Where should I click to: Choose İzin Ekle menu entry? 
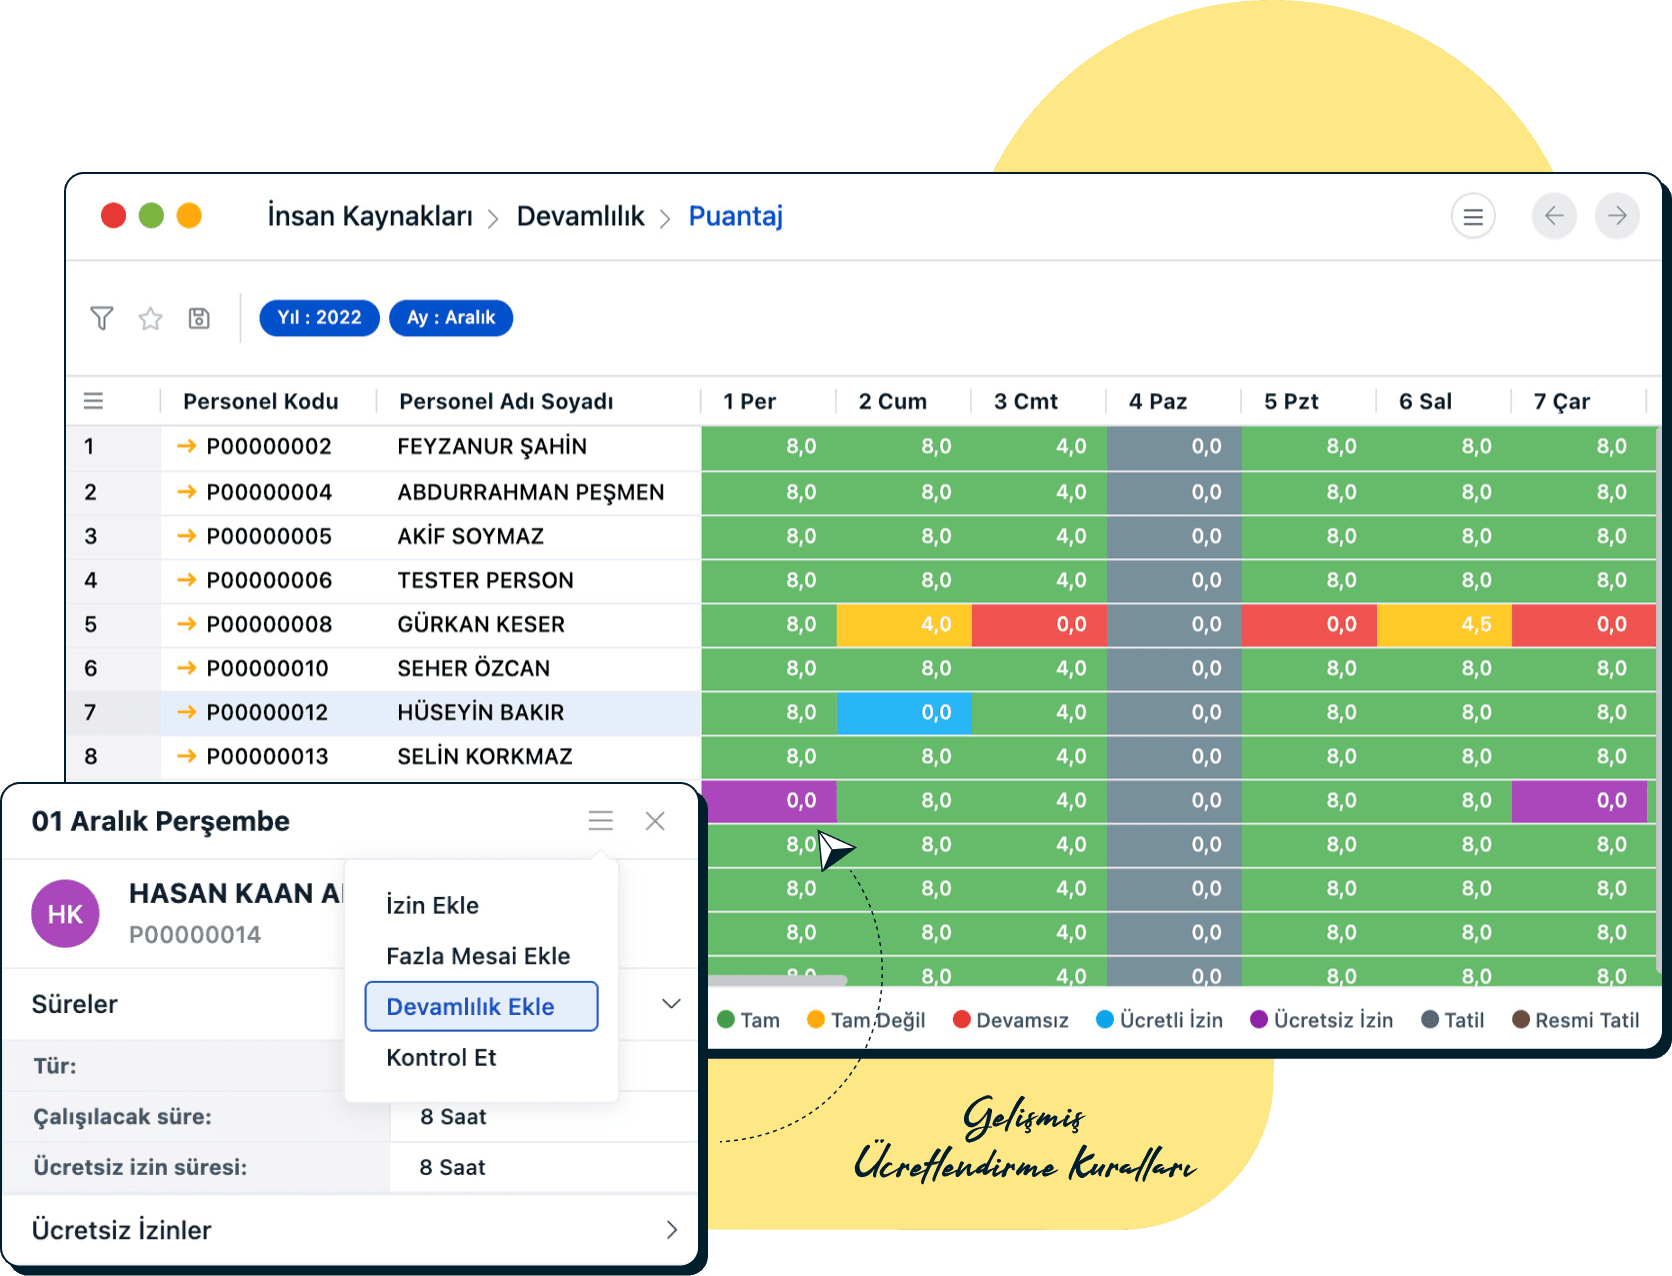pos(432,905)
